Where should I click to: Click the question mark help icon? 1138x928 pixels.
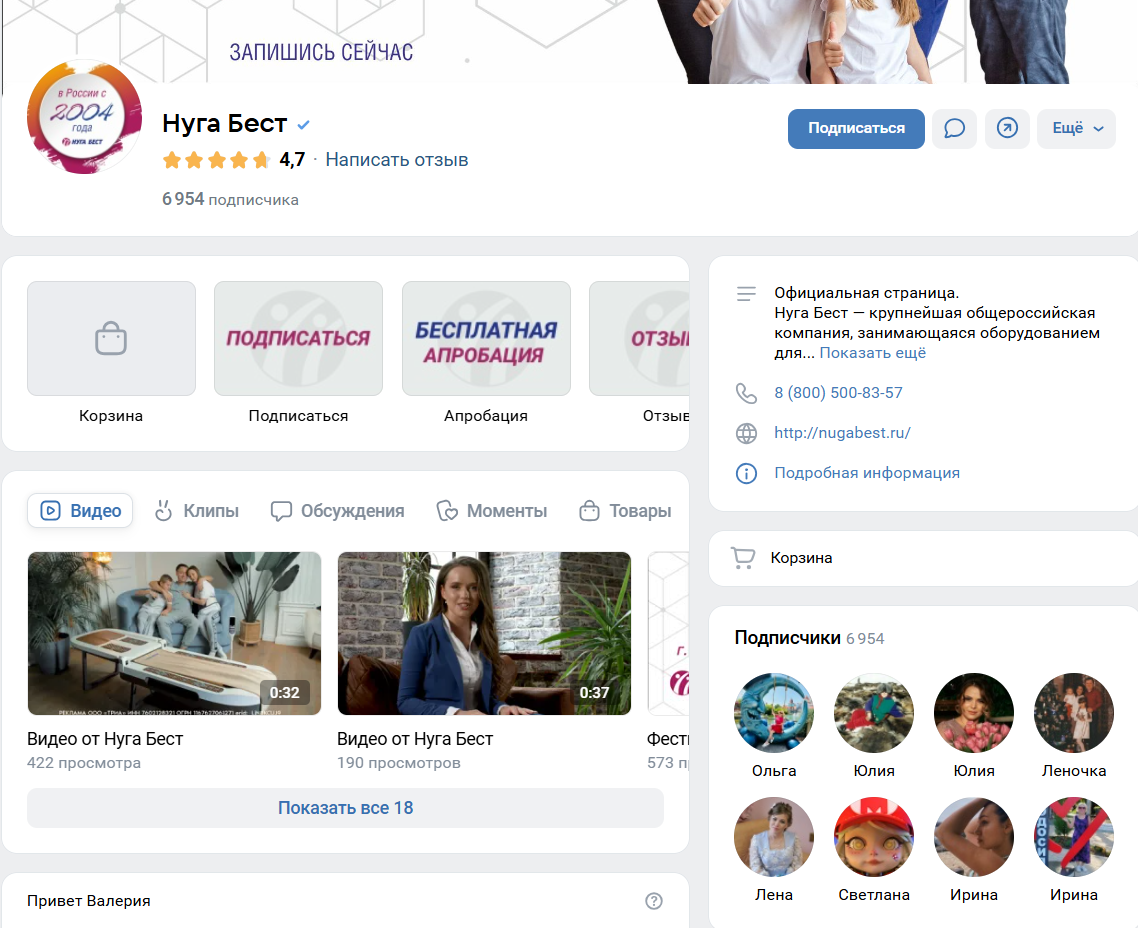point(654,900)
